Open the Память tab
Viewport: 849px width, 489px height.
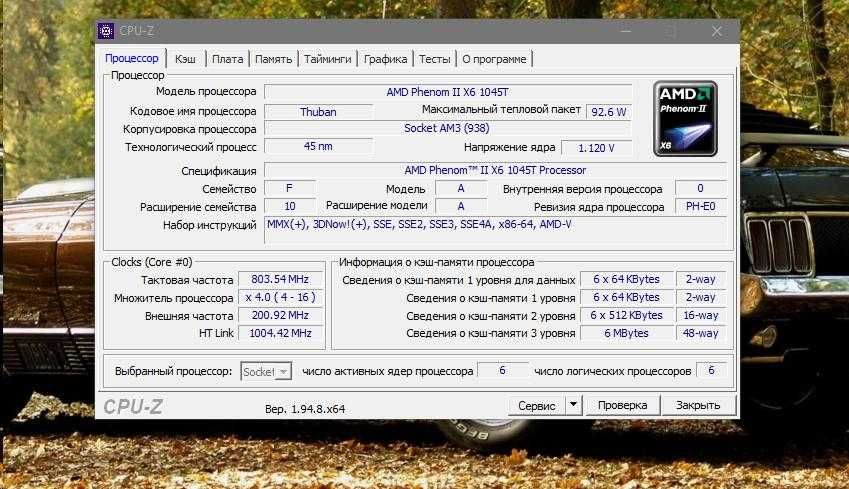tap(273, 59)
